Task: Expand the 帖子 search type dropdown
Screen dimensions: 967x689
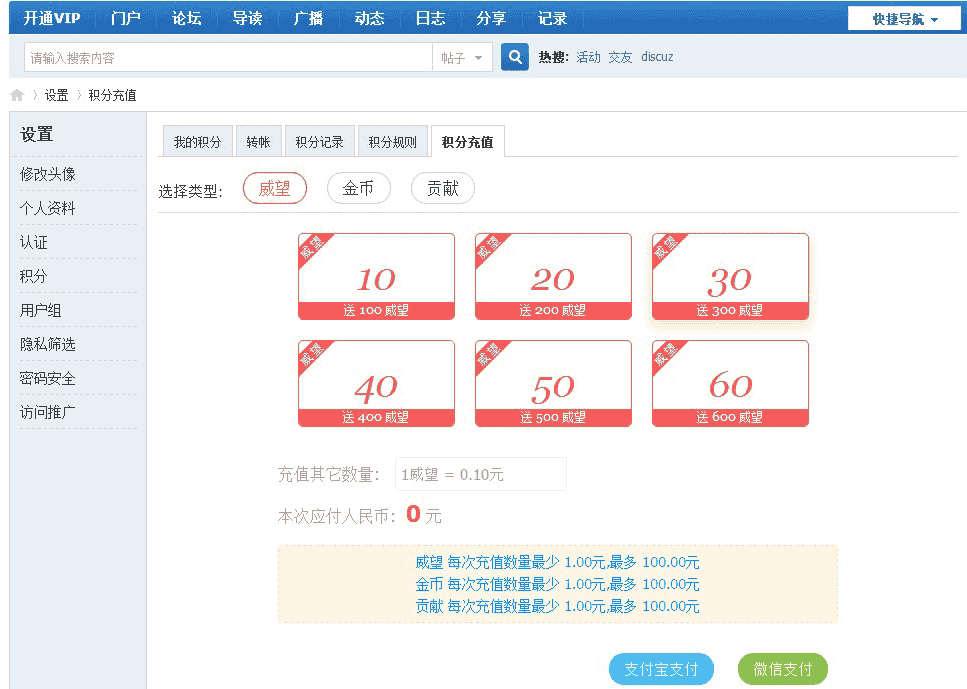Action: (462, 58)
